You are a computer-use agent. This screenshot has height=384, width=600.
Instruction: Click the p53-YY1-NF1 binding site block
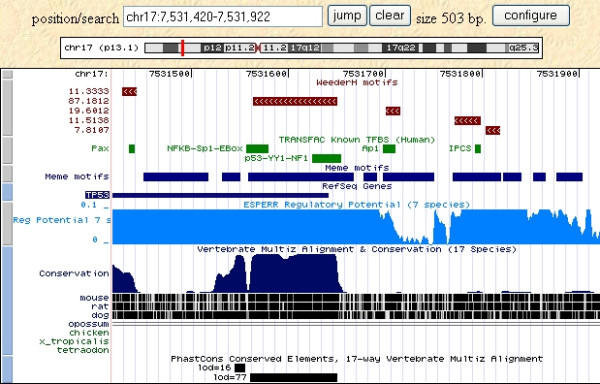pyautogui.click(x=326, y=158)
